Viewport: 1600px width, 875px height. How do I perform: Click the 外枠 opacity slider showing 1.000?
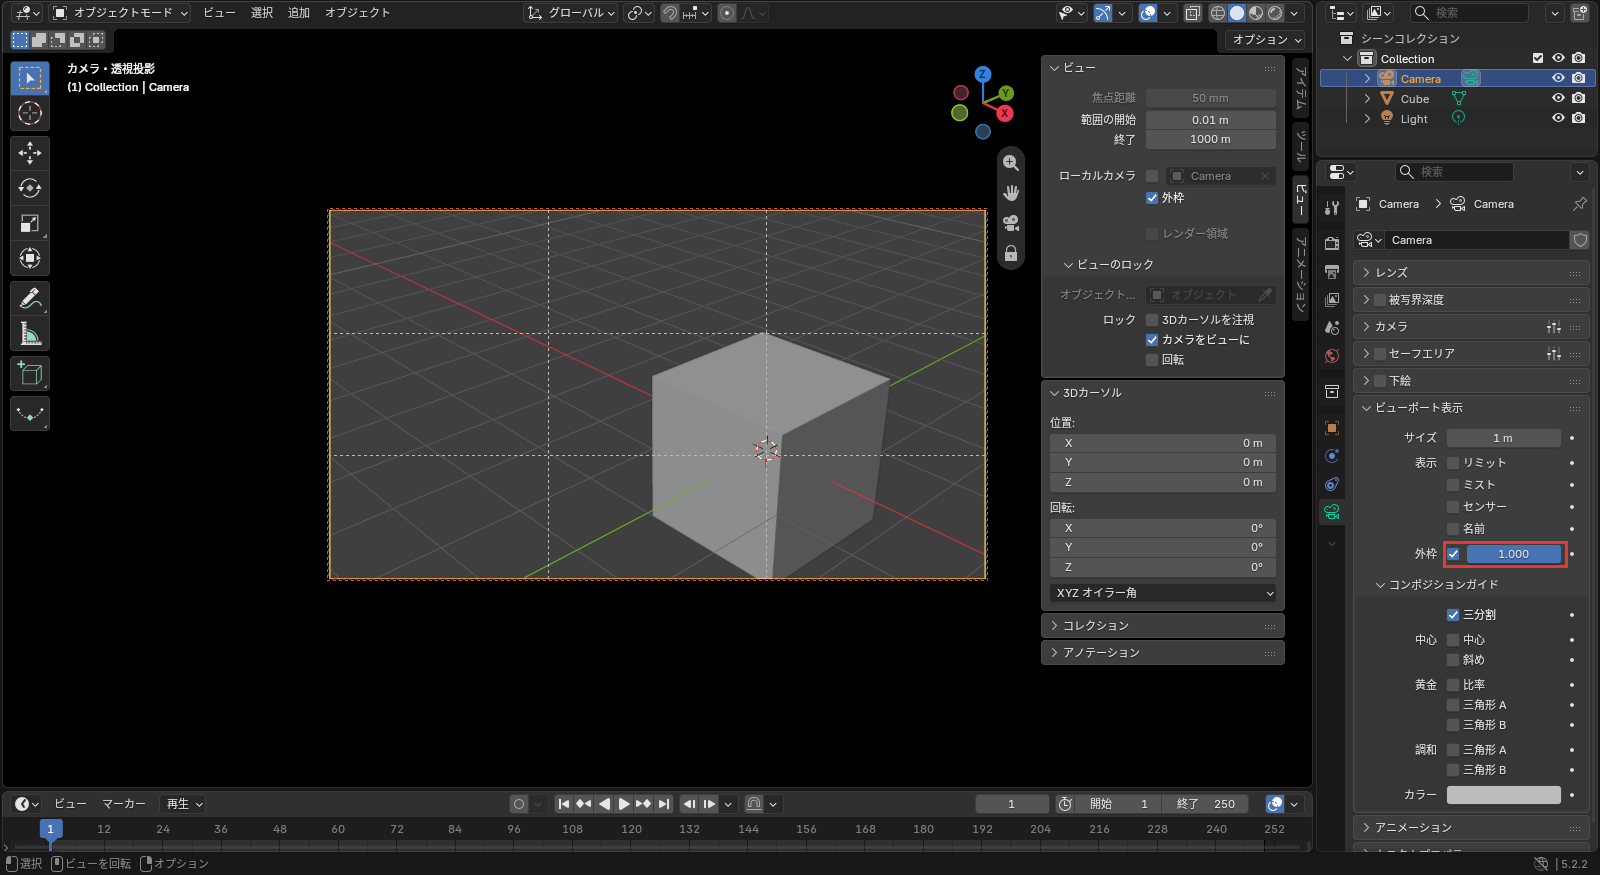(x=1514, y=554)
